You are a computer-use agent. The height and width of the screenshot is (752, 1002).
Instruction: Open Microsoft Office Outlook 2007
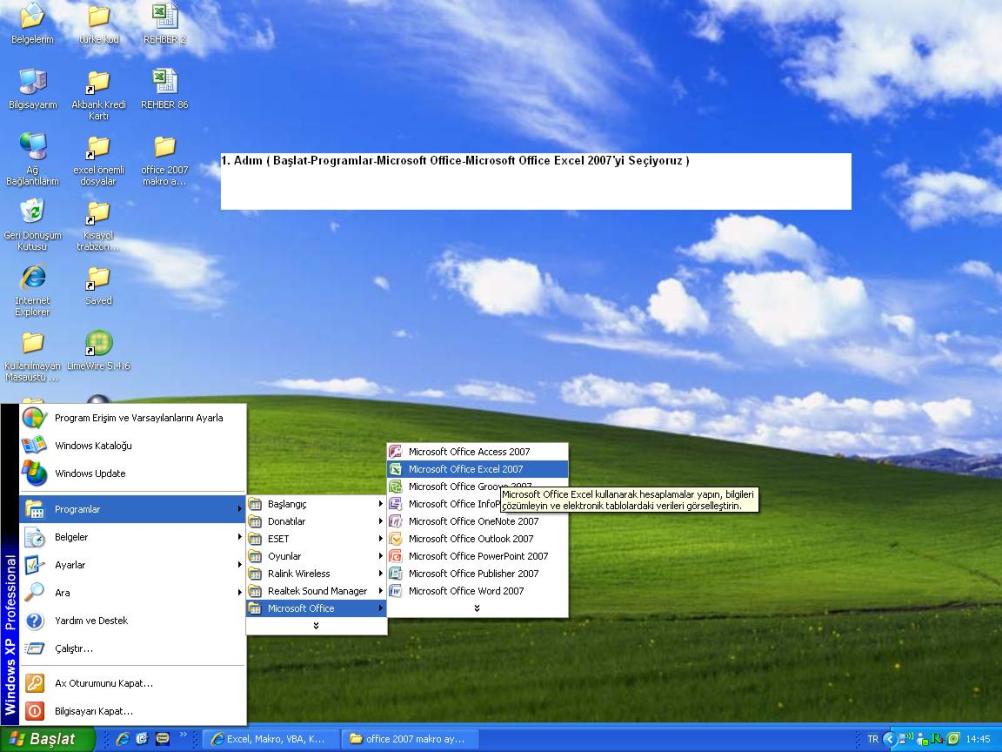click(x=477, y=539)
